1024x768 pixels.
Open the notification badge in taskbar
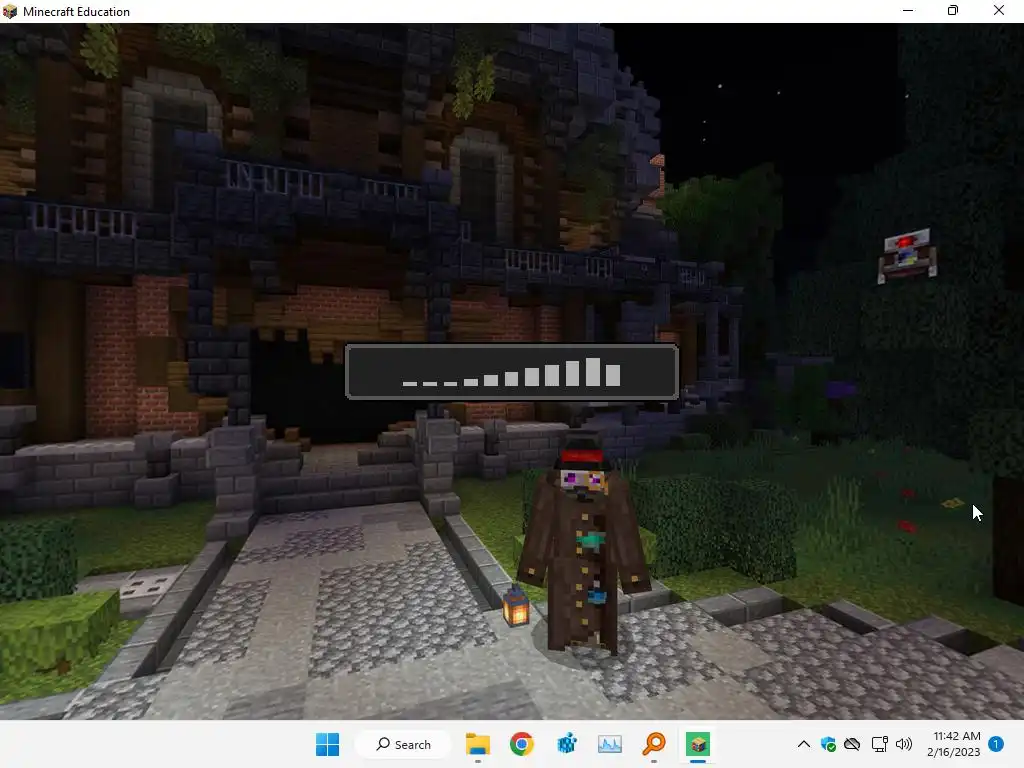click(x=996, y=744)
